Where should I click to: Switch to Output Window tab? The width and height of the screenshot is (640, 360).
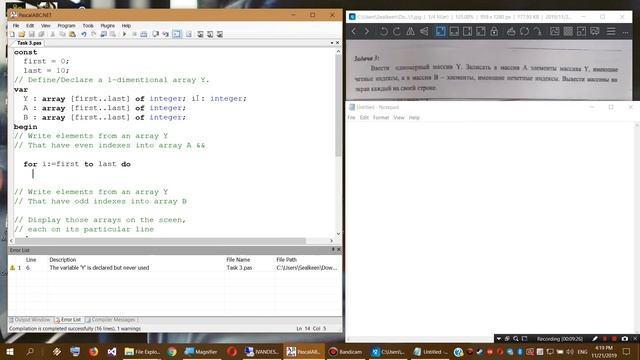tap(30, 320)
